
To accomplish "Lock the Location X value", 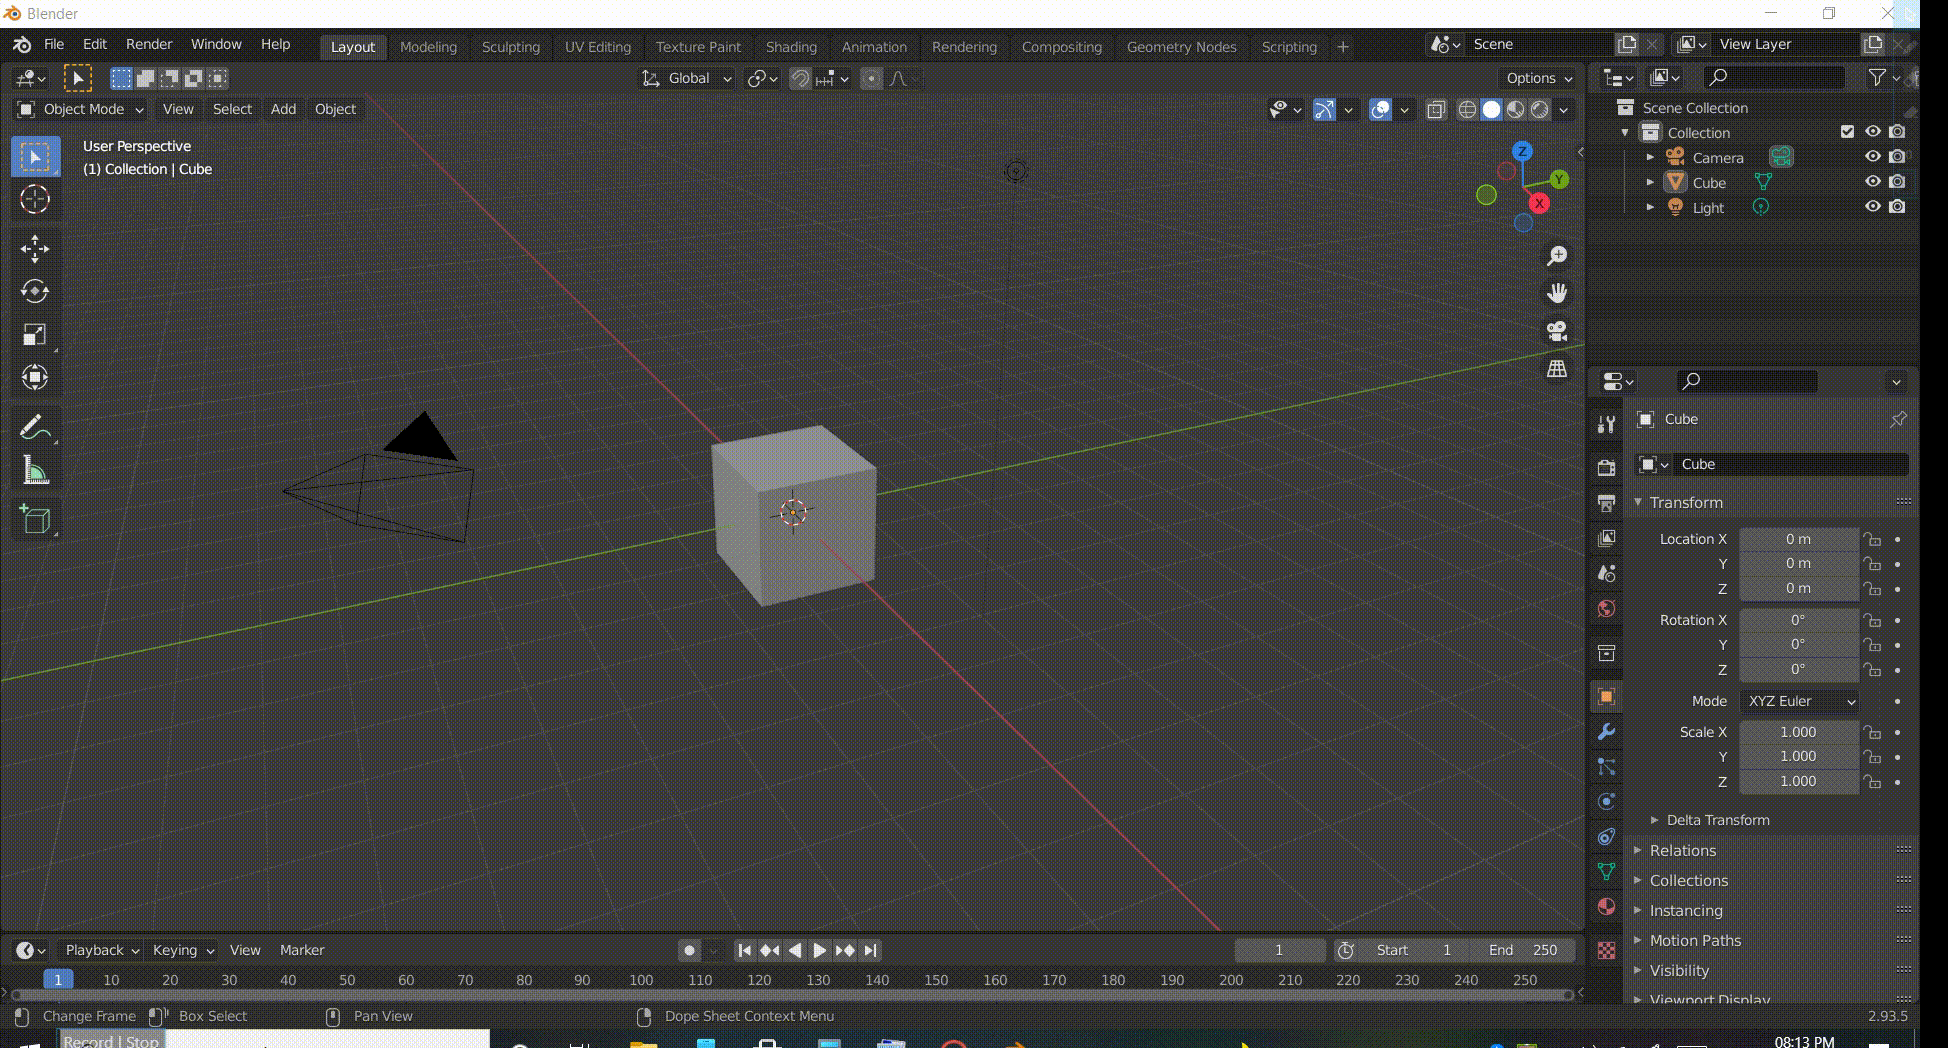I will [1873, 539].
